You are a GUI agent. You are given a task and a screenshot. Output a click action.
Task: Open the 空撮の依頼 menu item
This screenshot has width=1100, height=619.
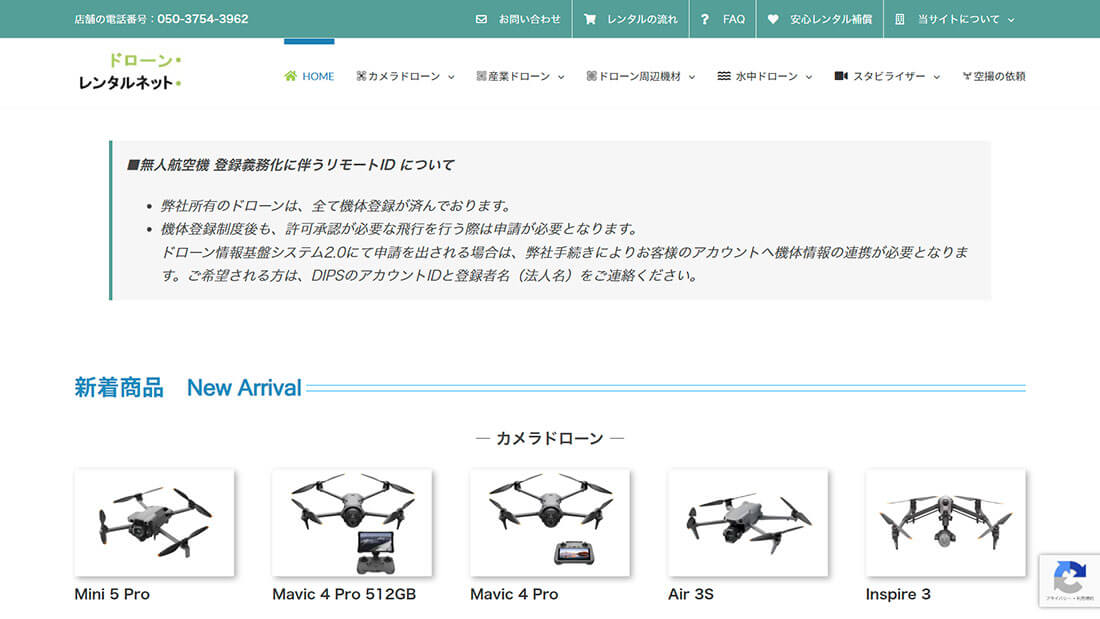(994, 76)
